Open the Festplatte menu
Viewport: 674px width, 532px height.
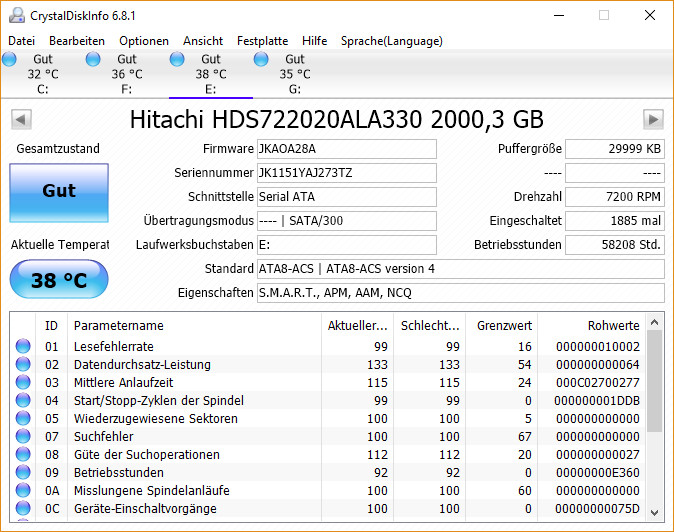click(263, 41)
